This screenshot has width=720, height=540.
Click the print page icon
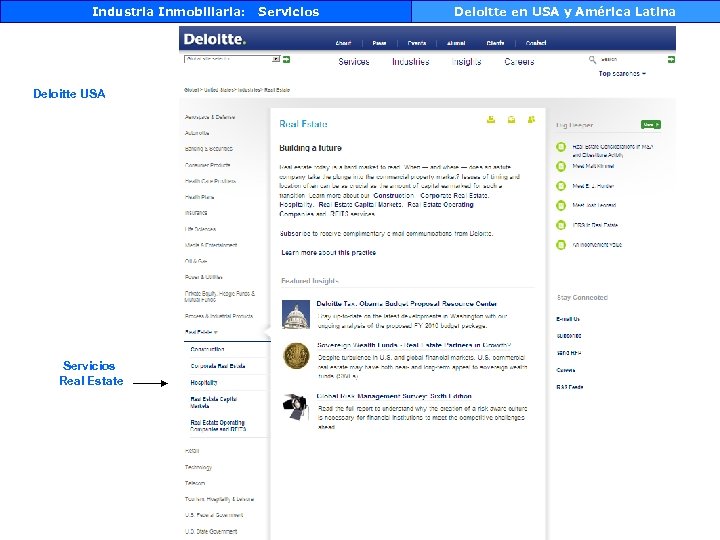[491, 120]
